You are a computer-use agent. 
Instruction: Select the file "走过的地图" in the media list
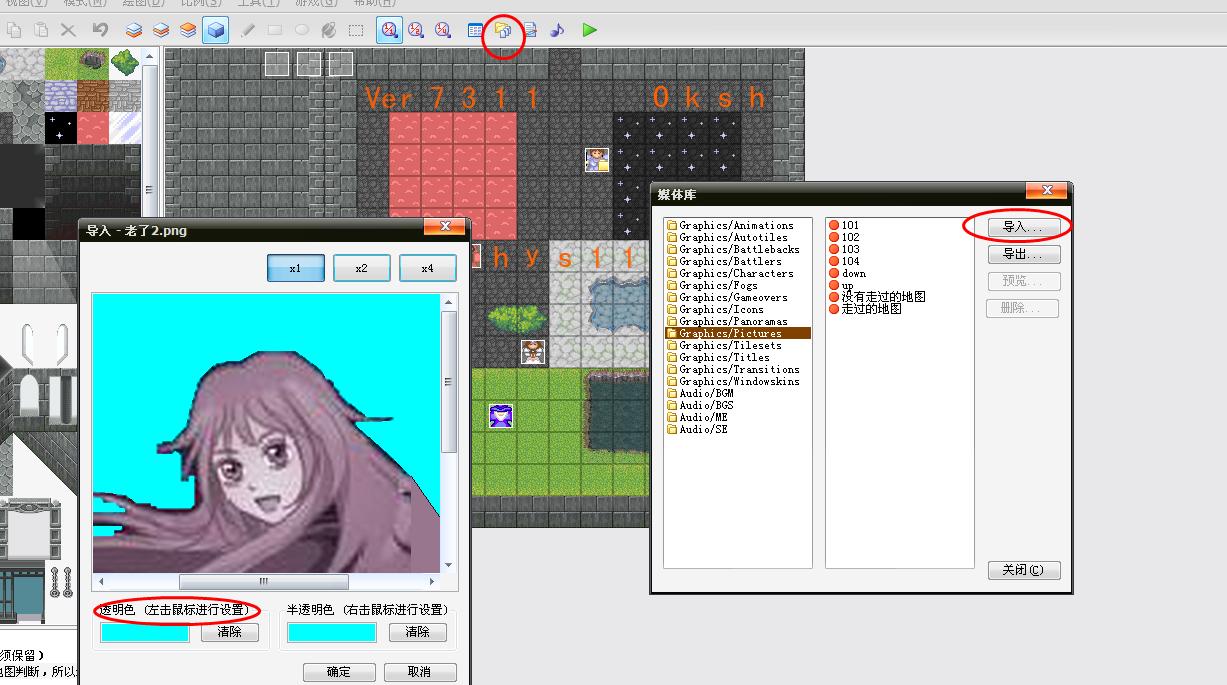865,309
